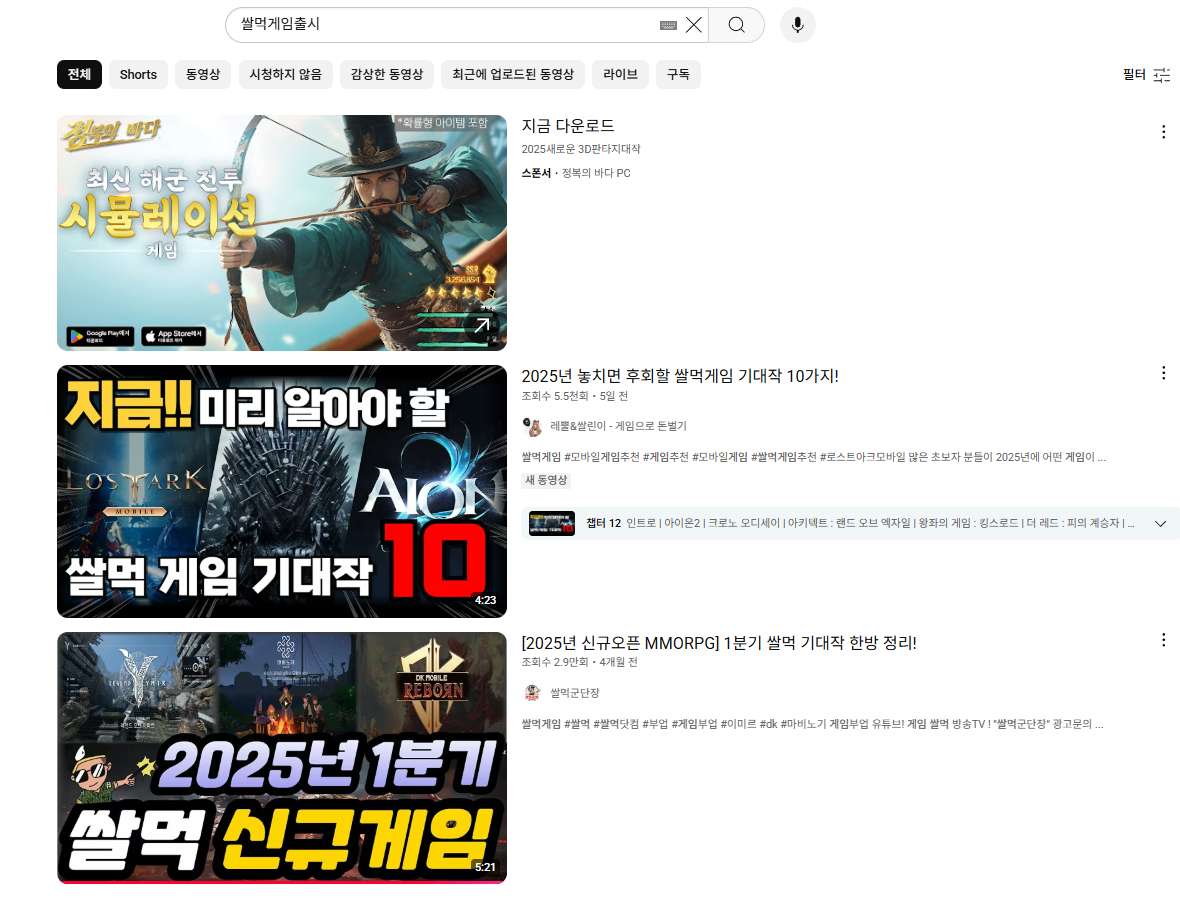Click the virtual keyboard icon in search box
This screenshot has height=899, width=1180.
tap(668, 25)
